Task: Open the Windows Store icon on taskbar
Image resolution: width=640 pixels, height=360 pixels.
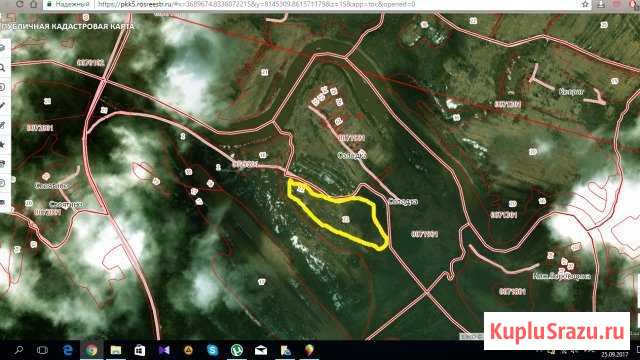Action: pyautogui.click(x=140, y=350)
